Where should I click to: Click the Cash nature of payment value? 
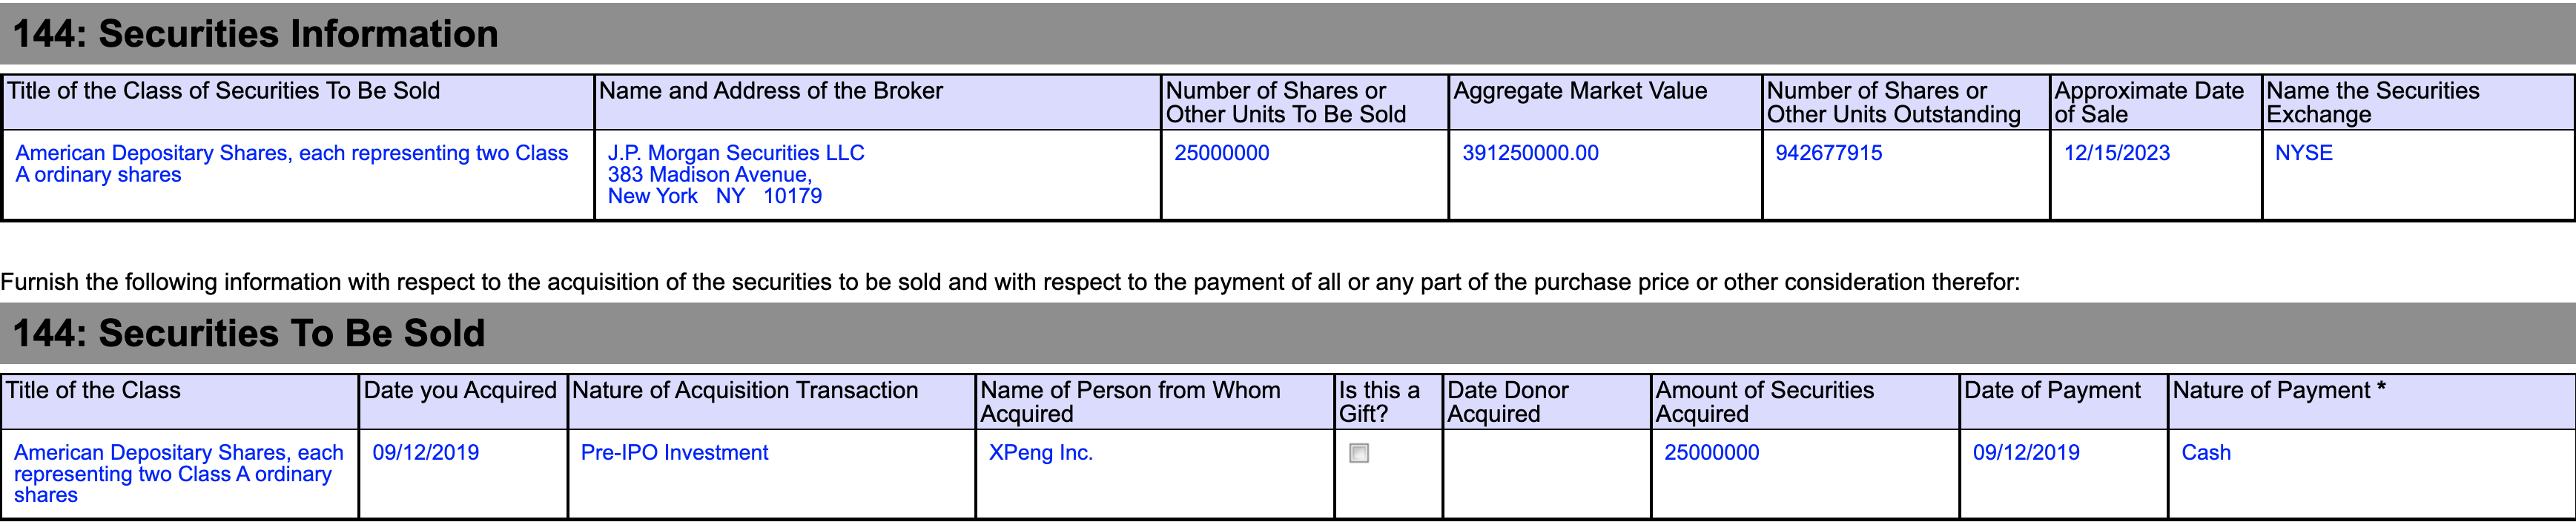point(2206,452)
